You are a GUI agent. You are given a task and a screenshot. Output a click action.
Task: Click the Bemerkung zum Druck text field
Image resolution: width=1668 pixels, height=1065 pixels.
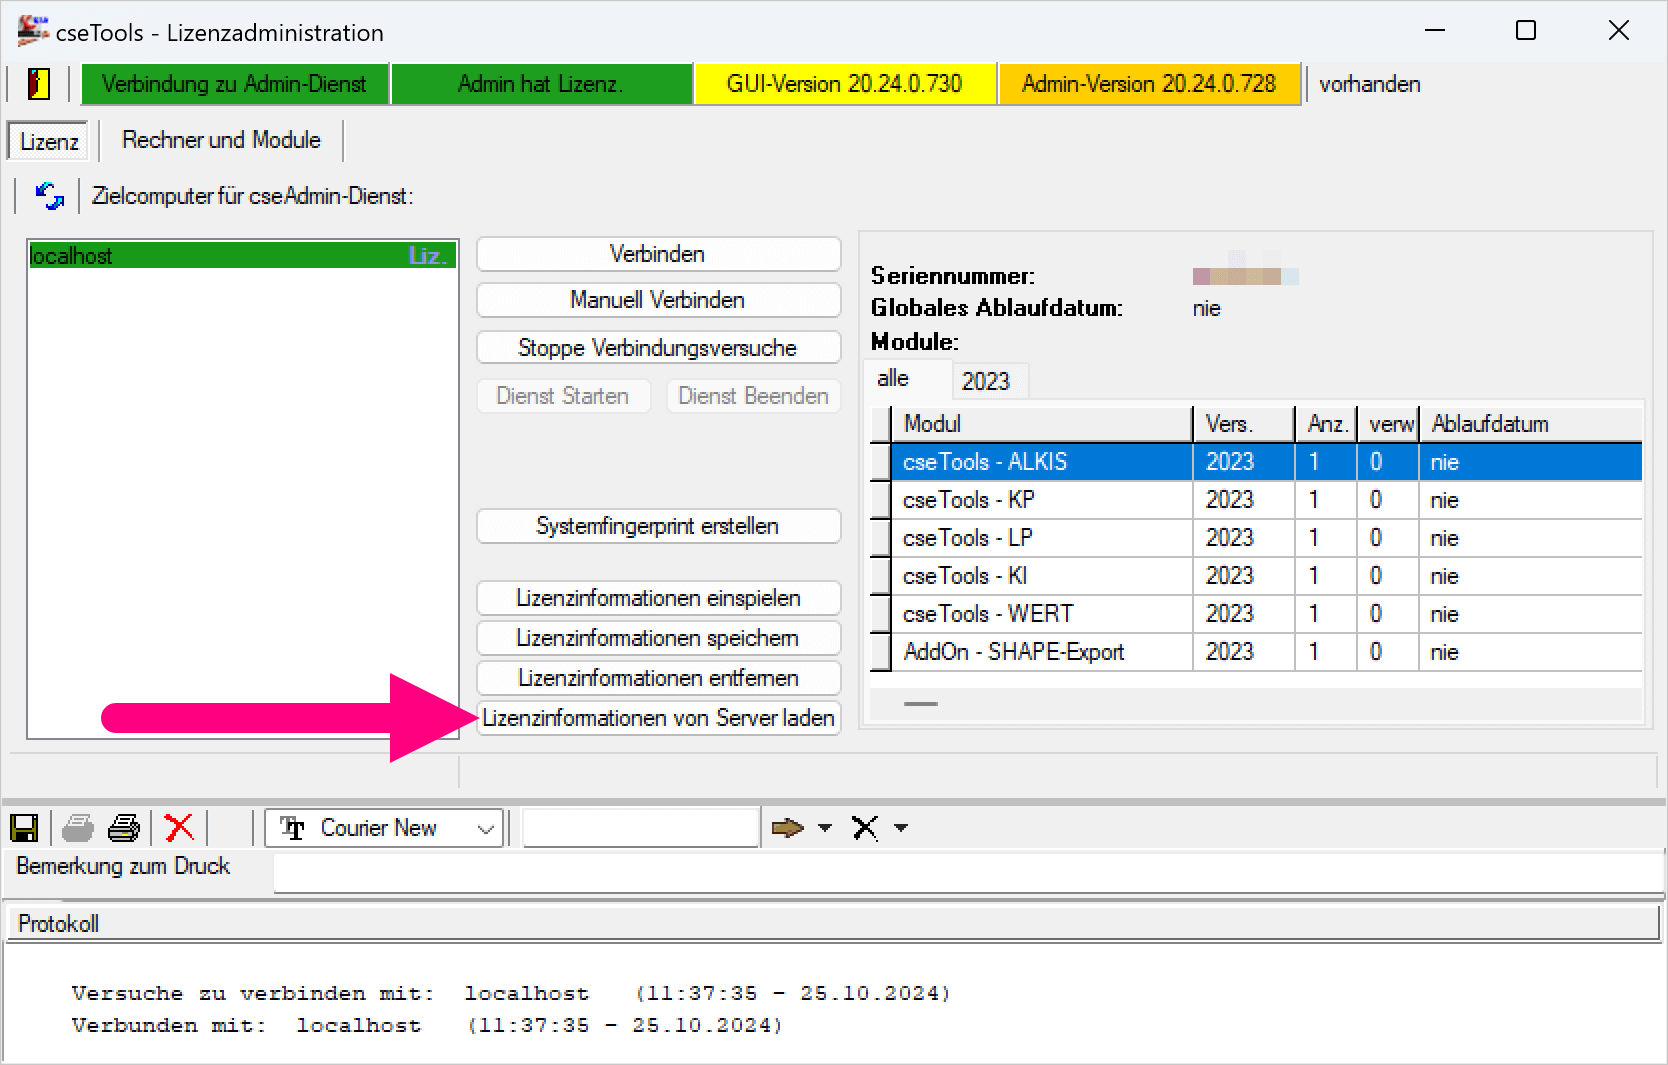pyautogui.click(x=966, y=873)
